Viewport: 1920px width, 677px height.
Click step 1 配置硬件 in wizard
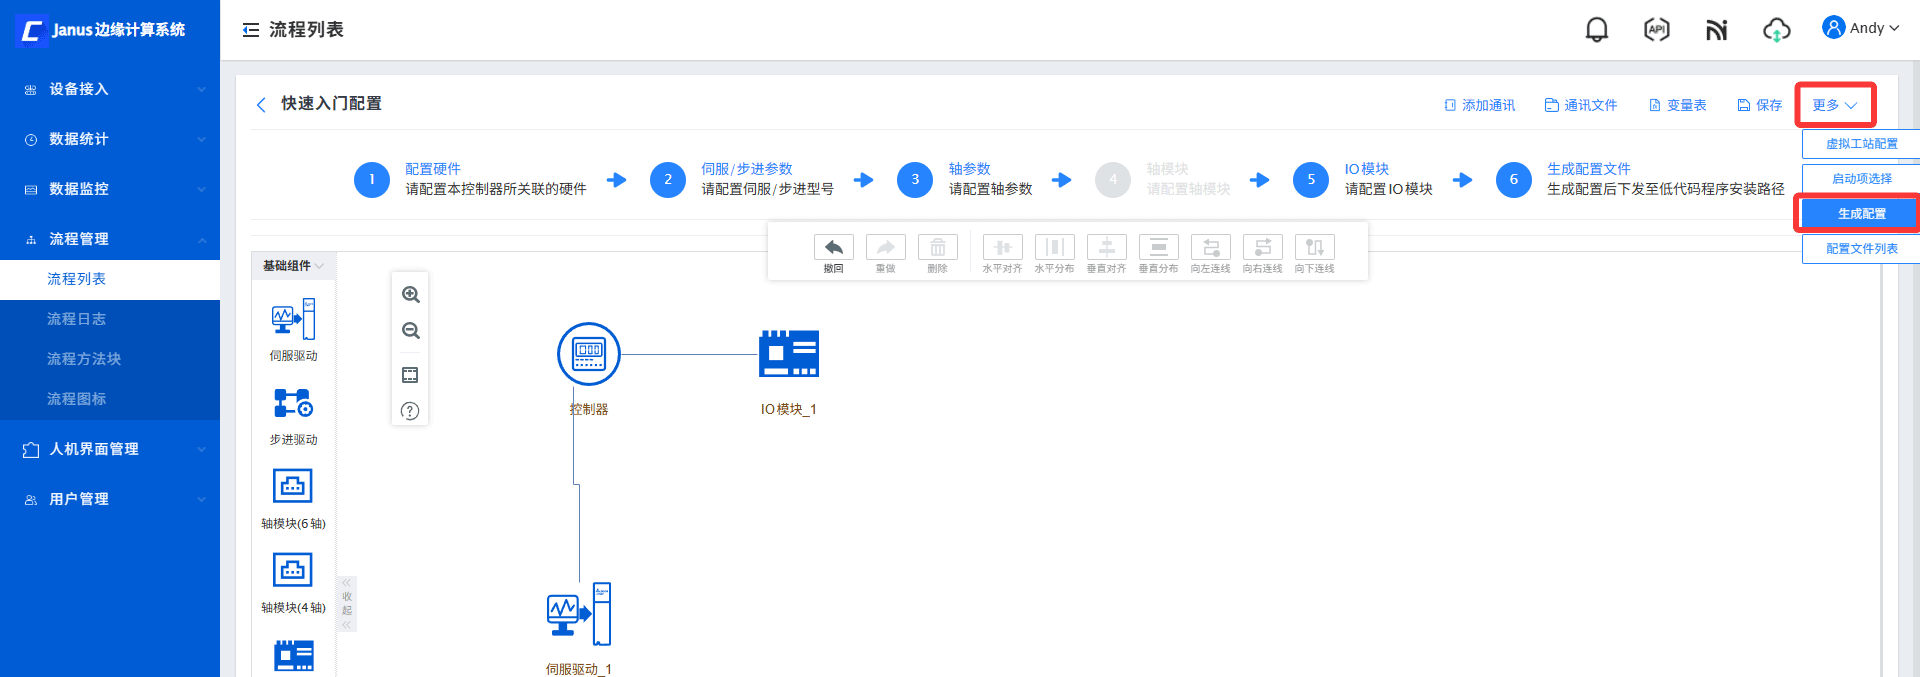click(372, 180)
